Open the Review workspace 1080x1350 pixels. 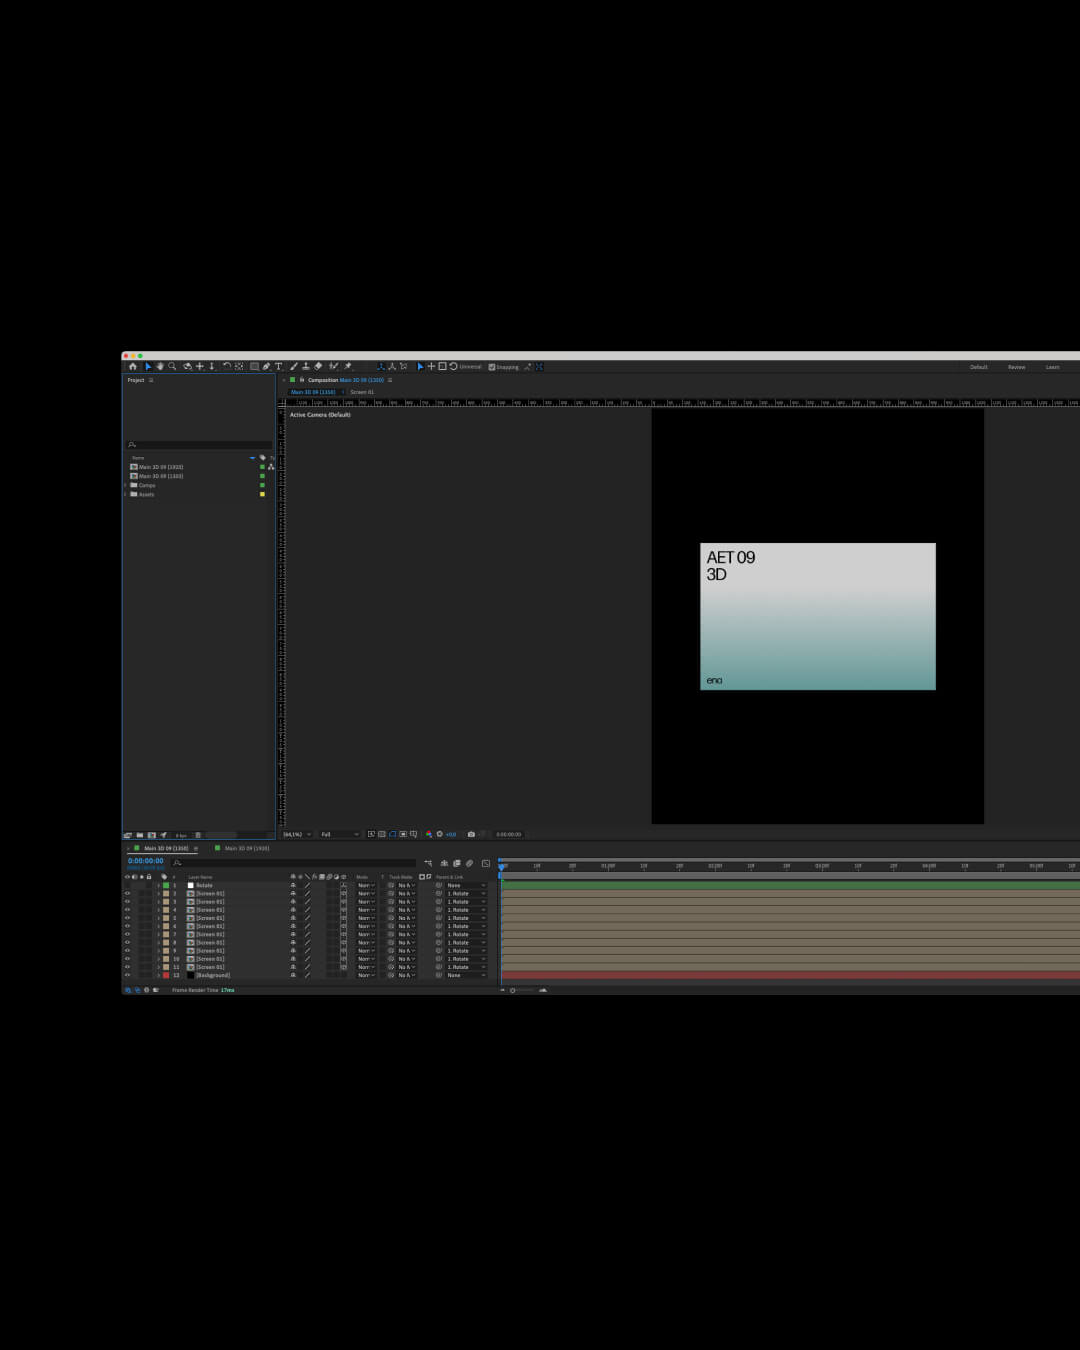(x=1016, y=367)
